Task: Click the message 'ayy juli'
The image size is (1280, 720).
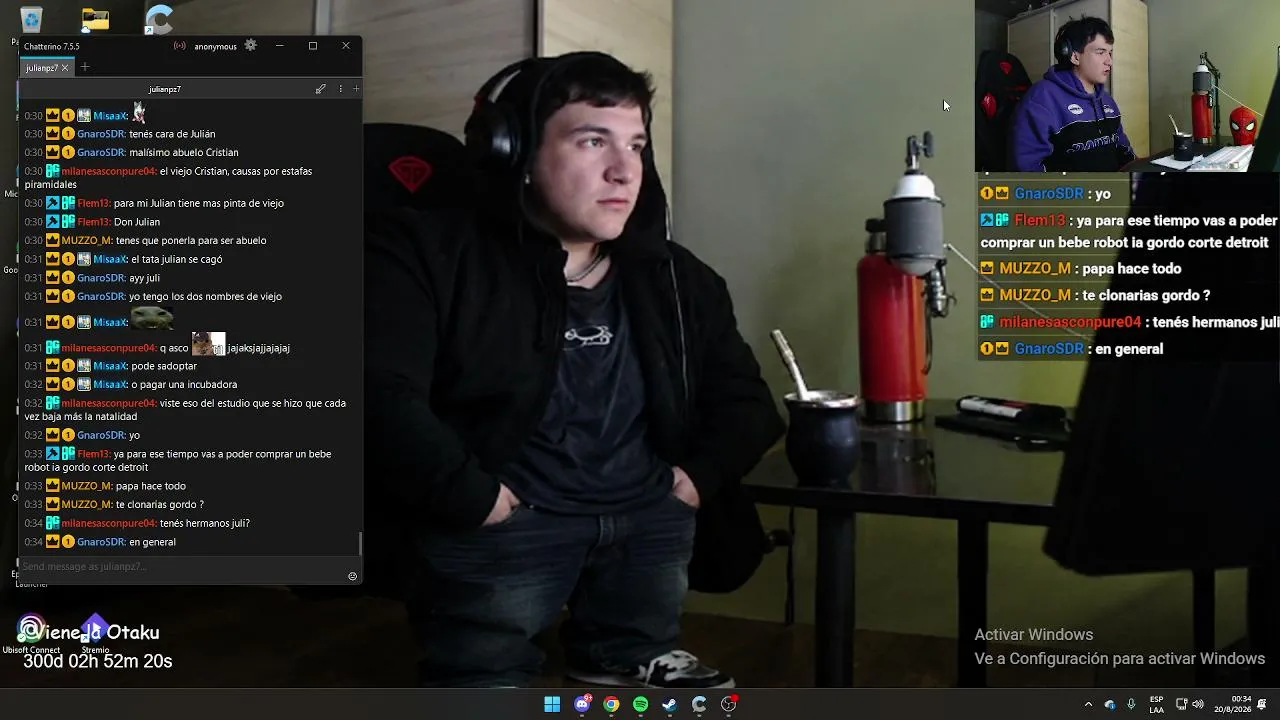Action: click(144, 278)
